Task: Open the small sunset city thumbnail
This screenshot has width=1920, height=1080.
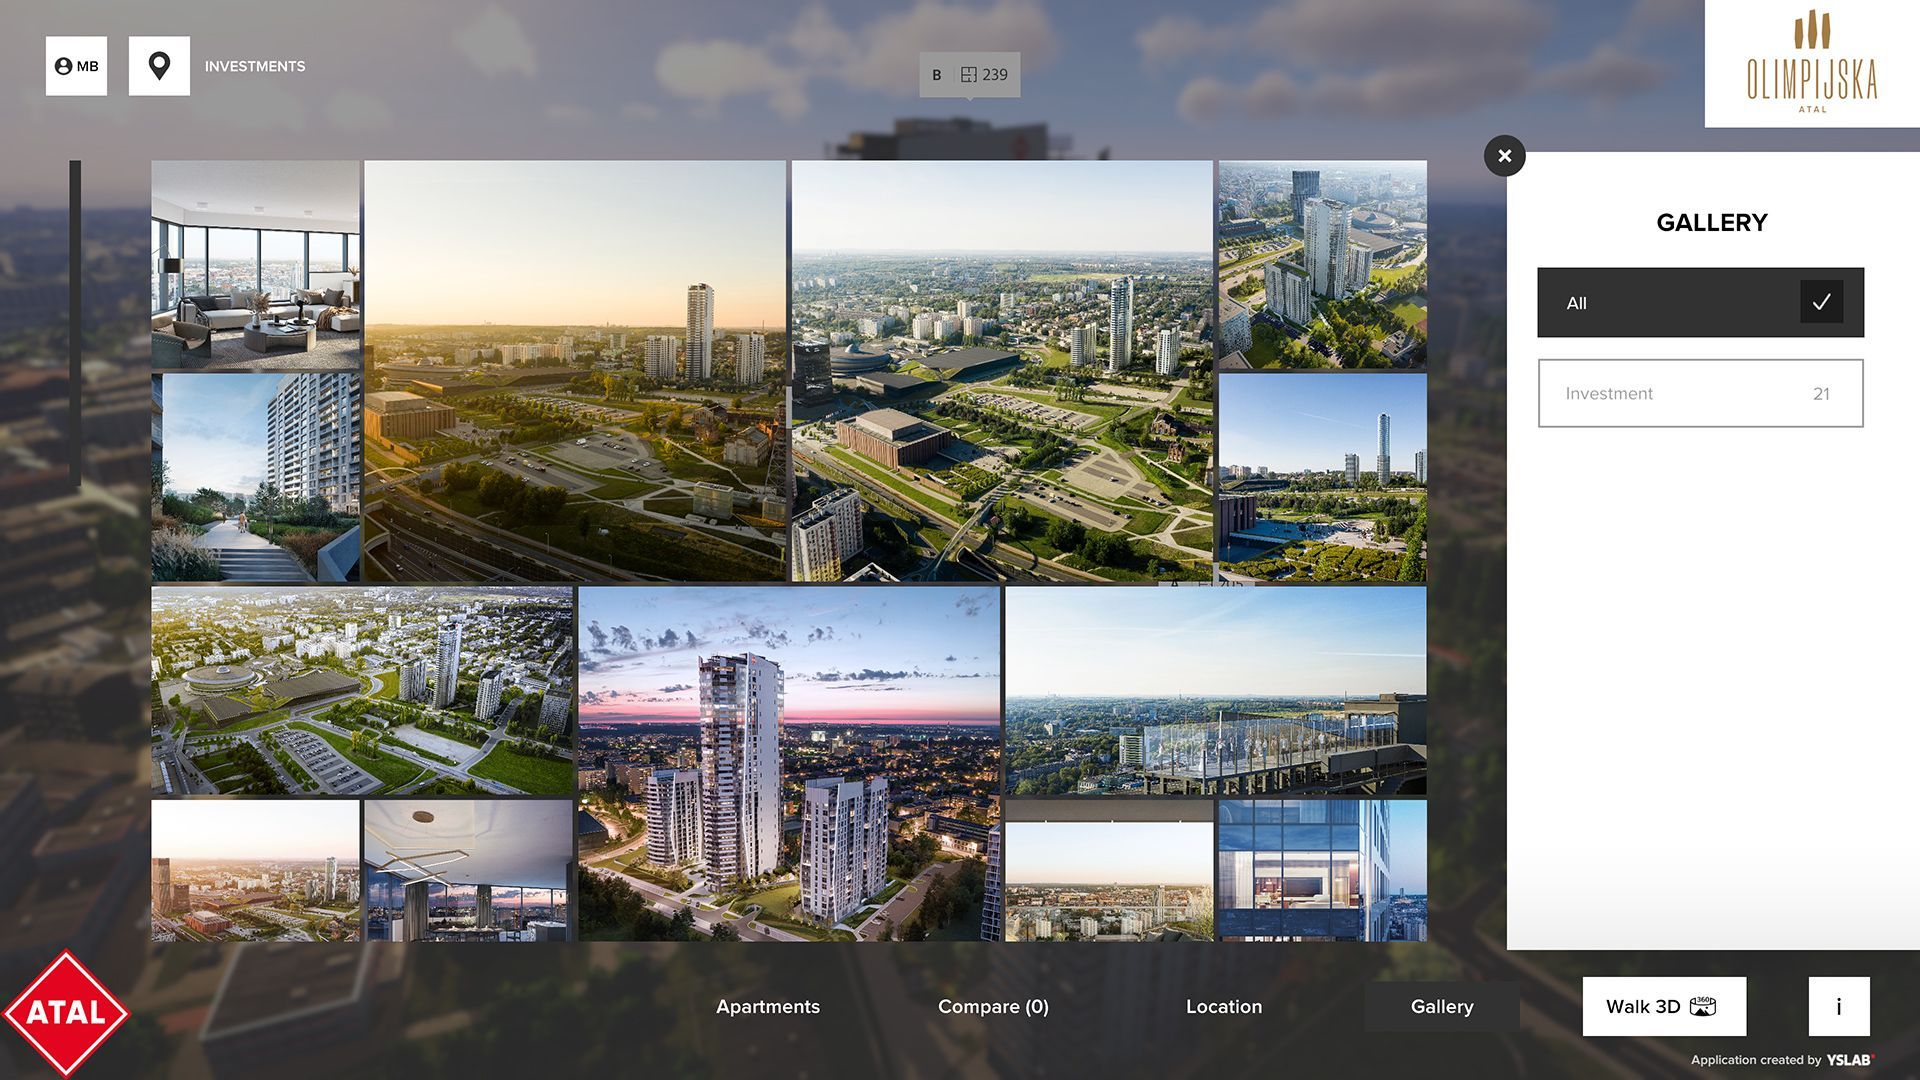Action: pos(255,870)
